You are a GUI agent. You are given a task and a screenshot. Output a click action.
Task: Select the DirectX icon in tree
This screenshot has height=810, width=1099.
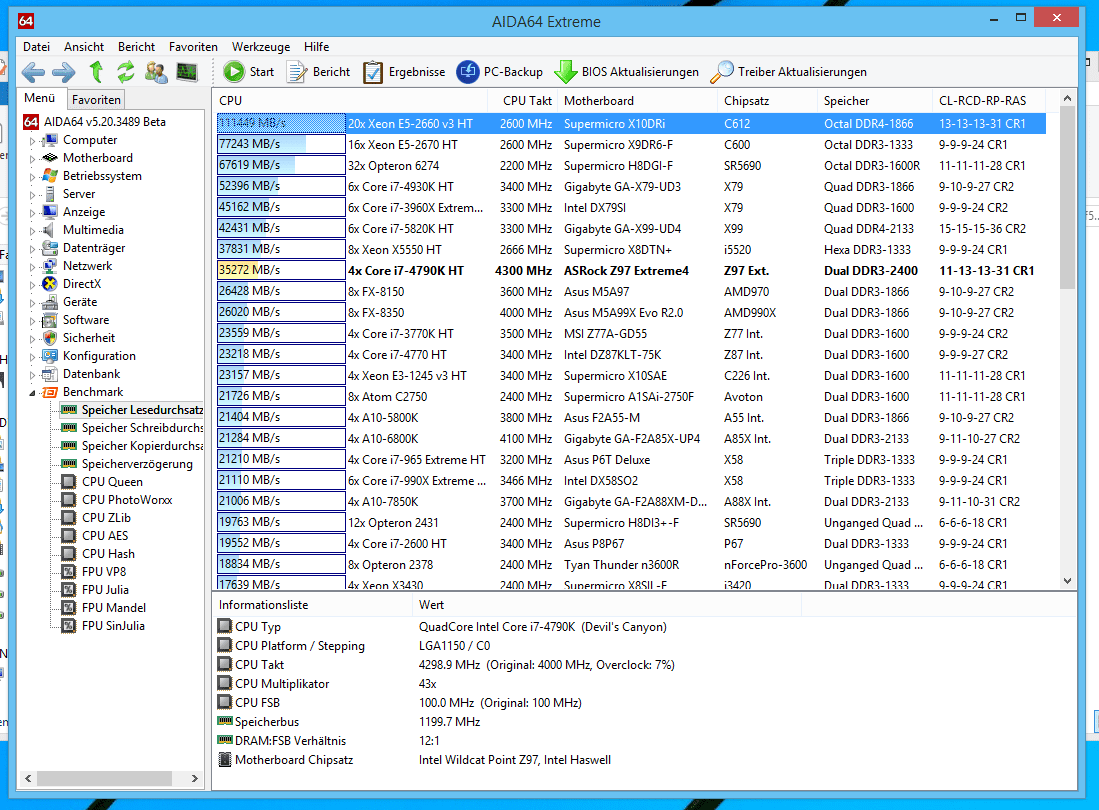[50, 284]
